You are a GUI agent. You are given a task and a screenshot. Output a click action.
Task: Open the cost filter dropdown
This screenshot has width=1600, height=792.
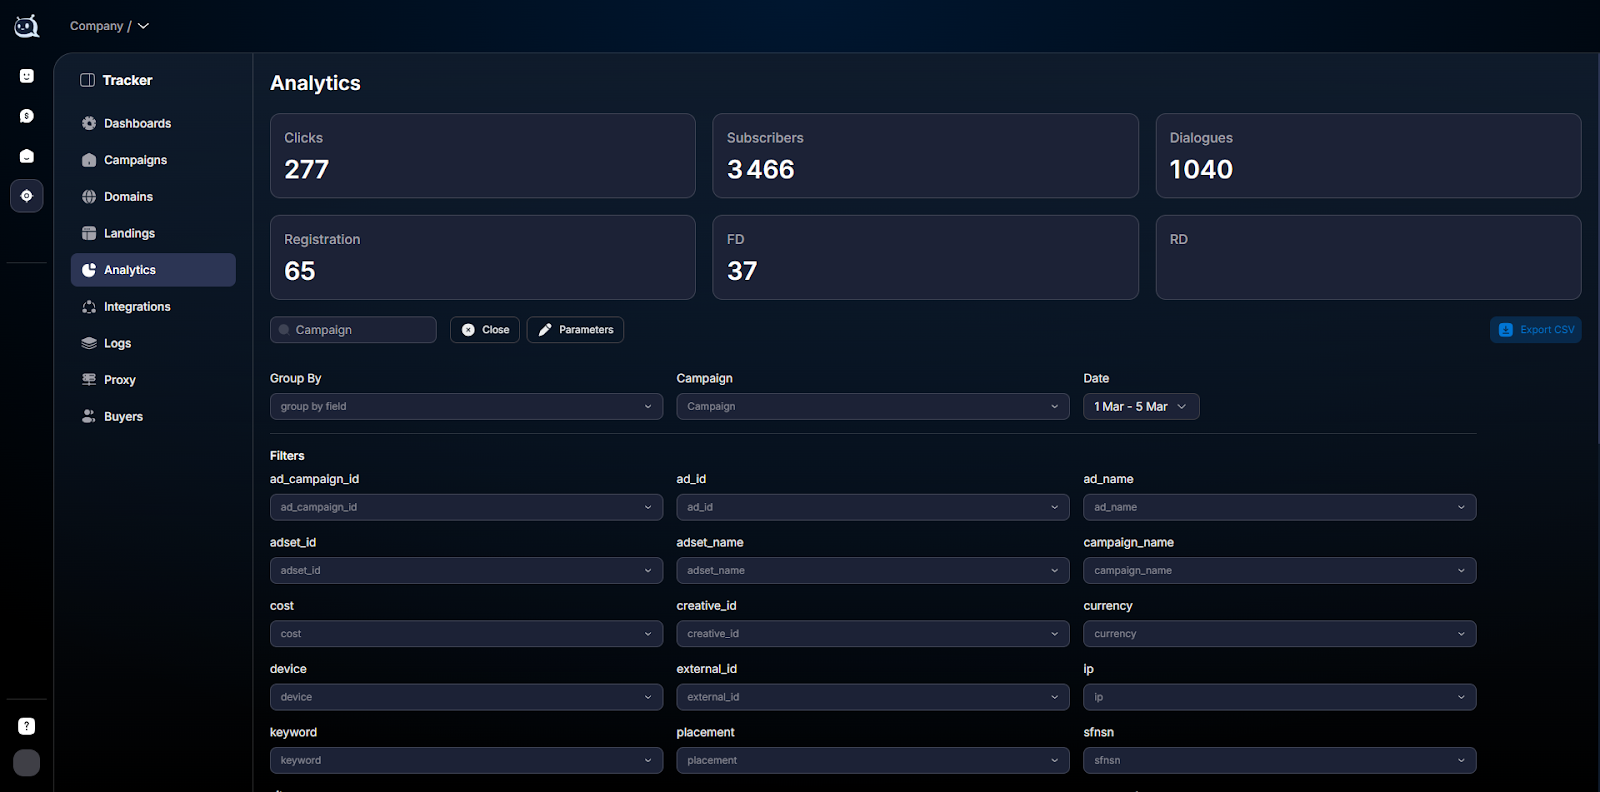click(x=466, y=634)
